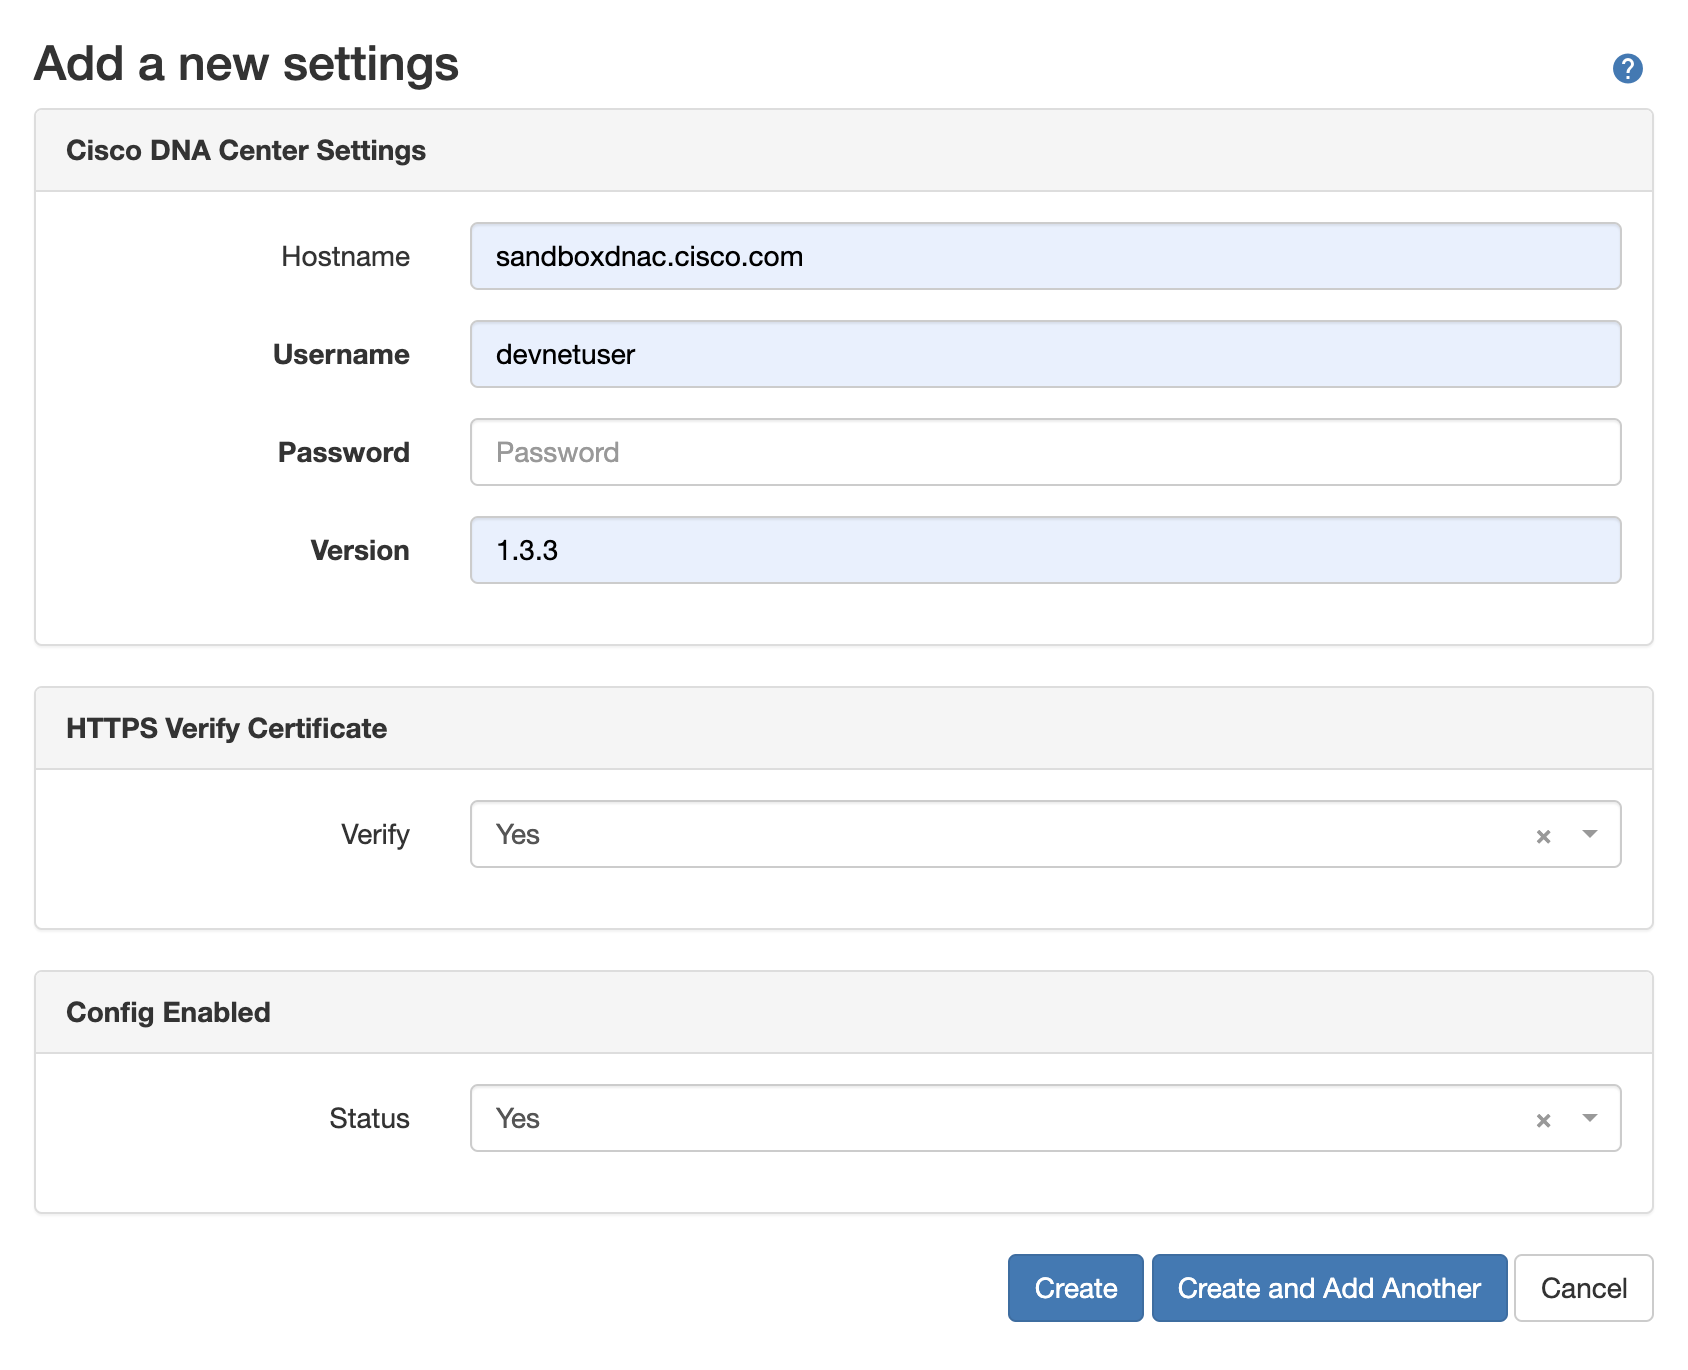Click the Verify label
Screen dimensions: 1688x1370
(x=375, y=834)
